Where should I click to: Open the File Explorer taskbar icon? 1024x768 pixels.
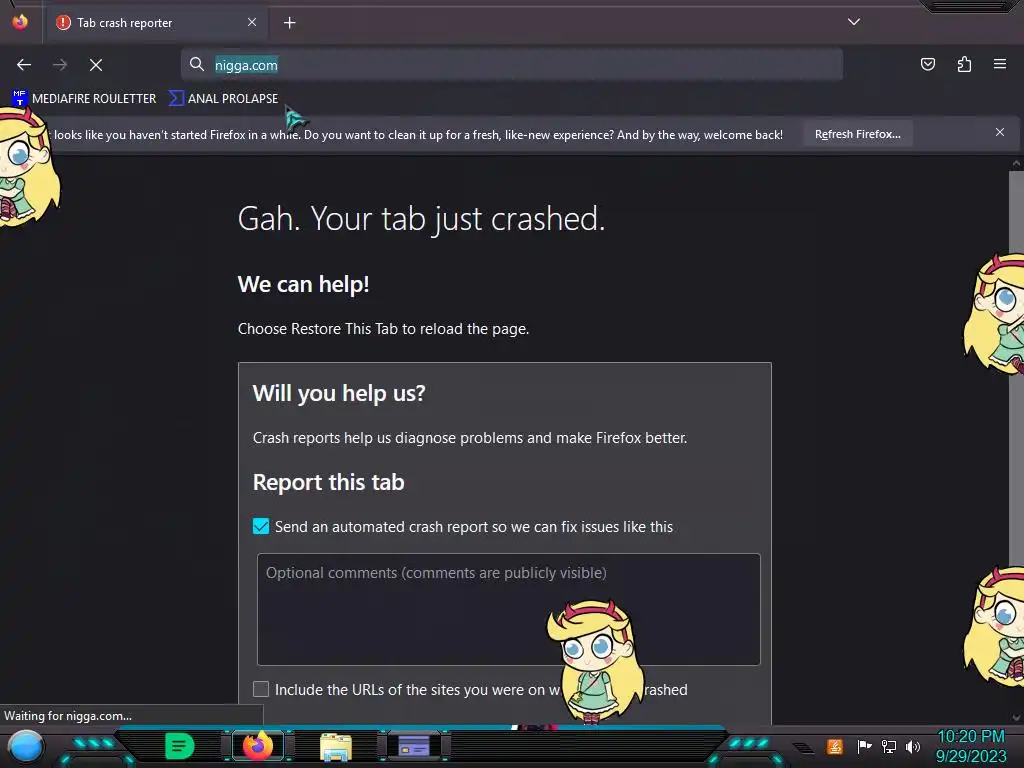[x=336, y=747]
